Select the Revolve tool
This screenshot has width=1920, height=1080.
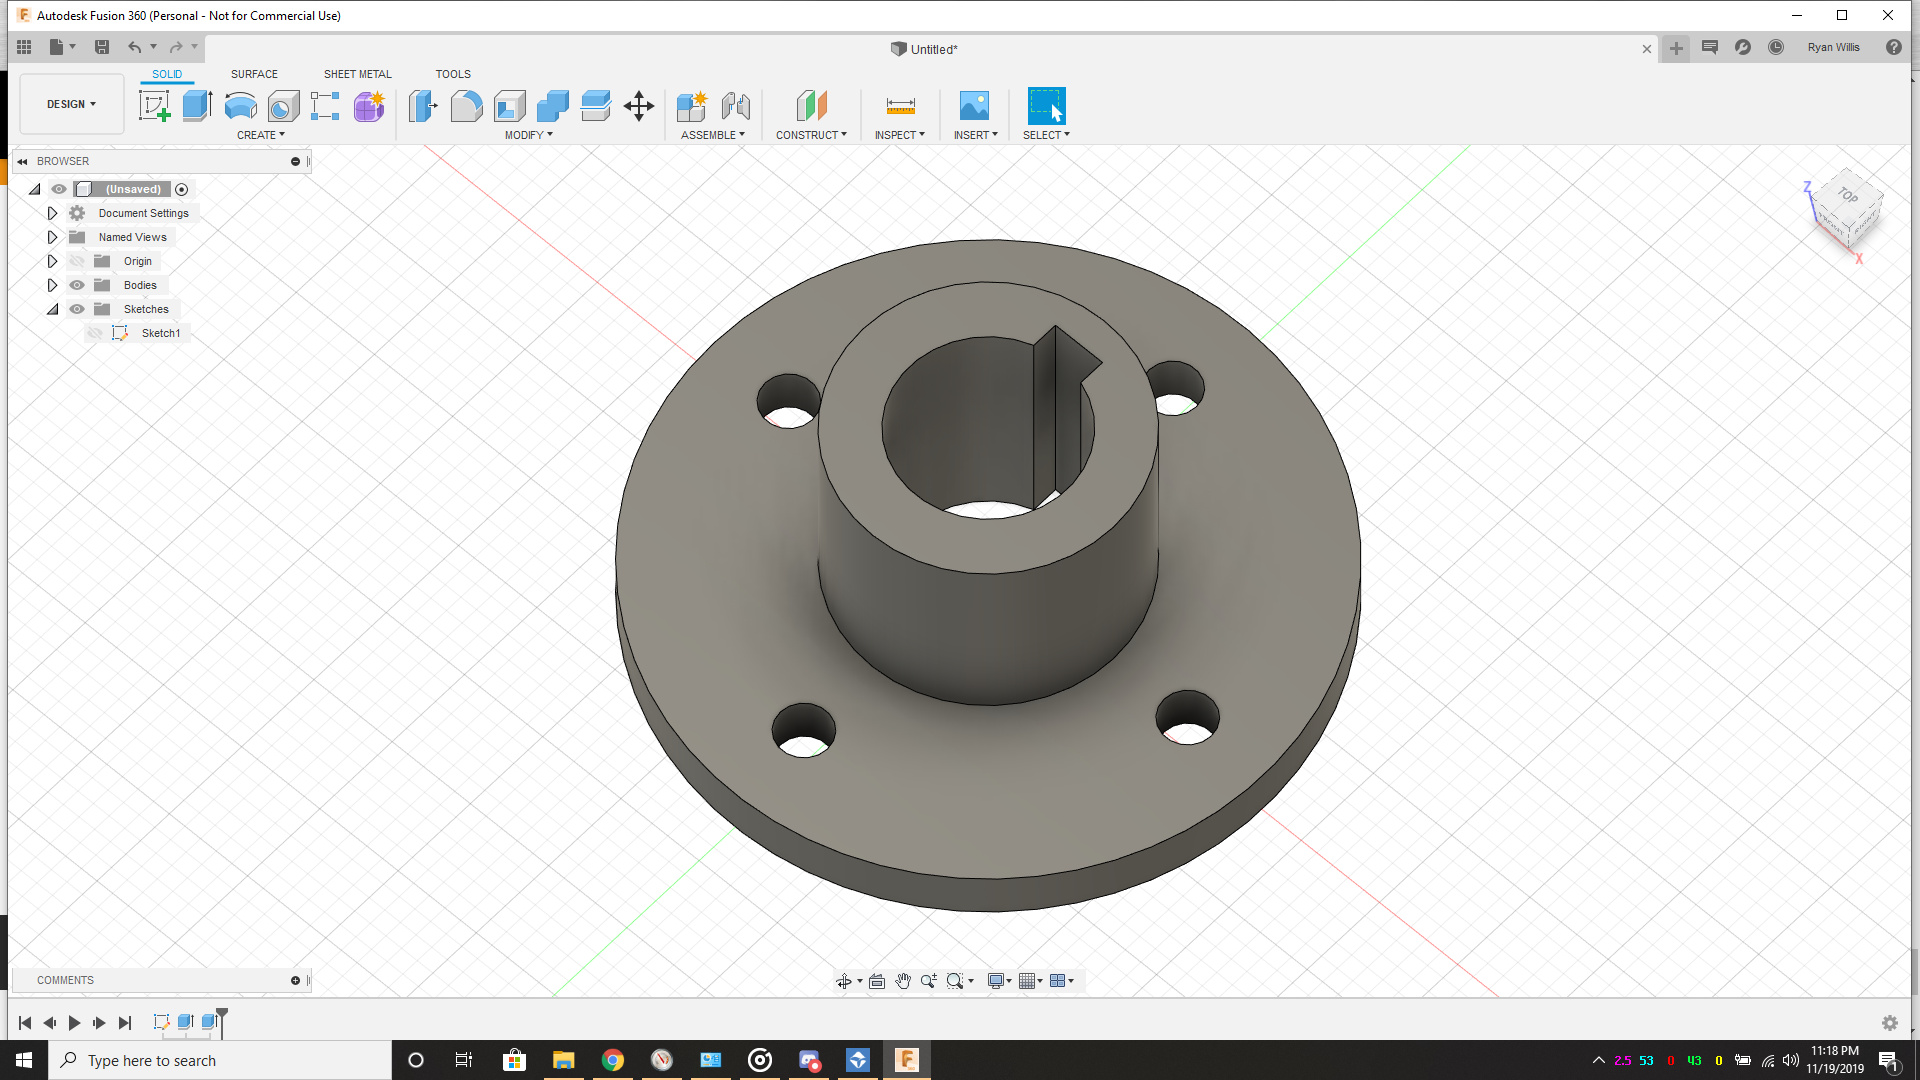pyautogui.click(x=240, y=106)
